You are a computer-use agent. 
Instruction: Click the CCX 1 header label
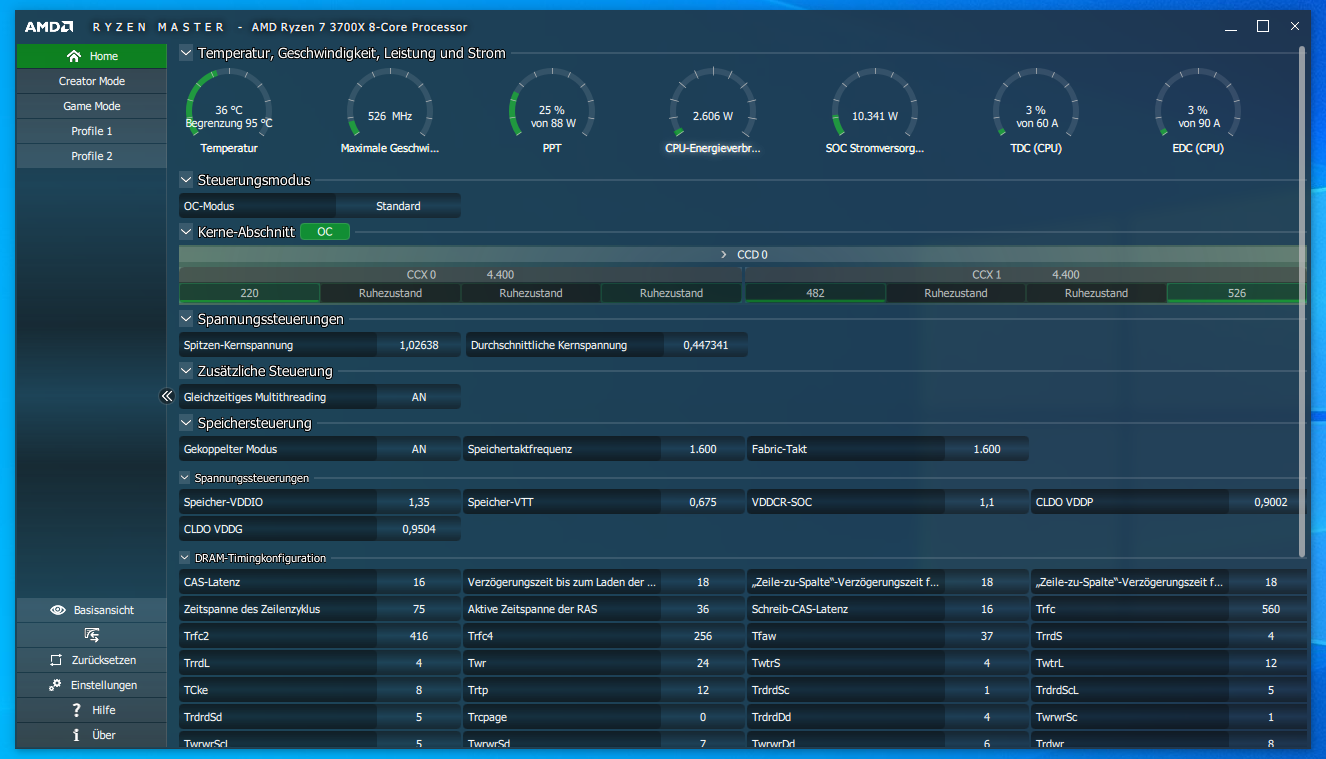[986, 274]
